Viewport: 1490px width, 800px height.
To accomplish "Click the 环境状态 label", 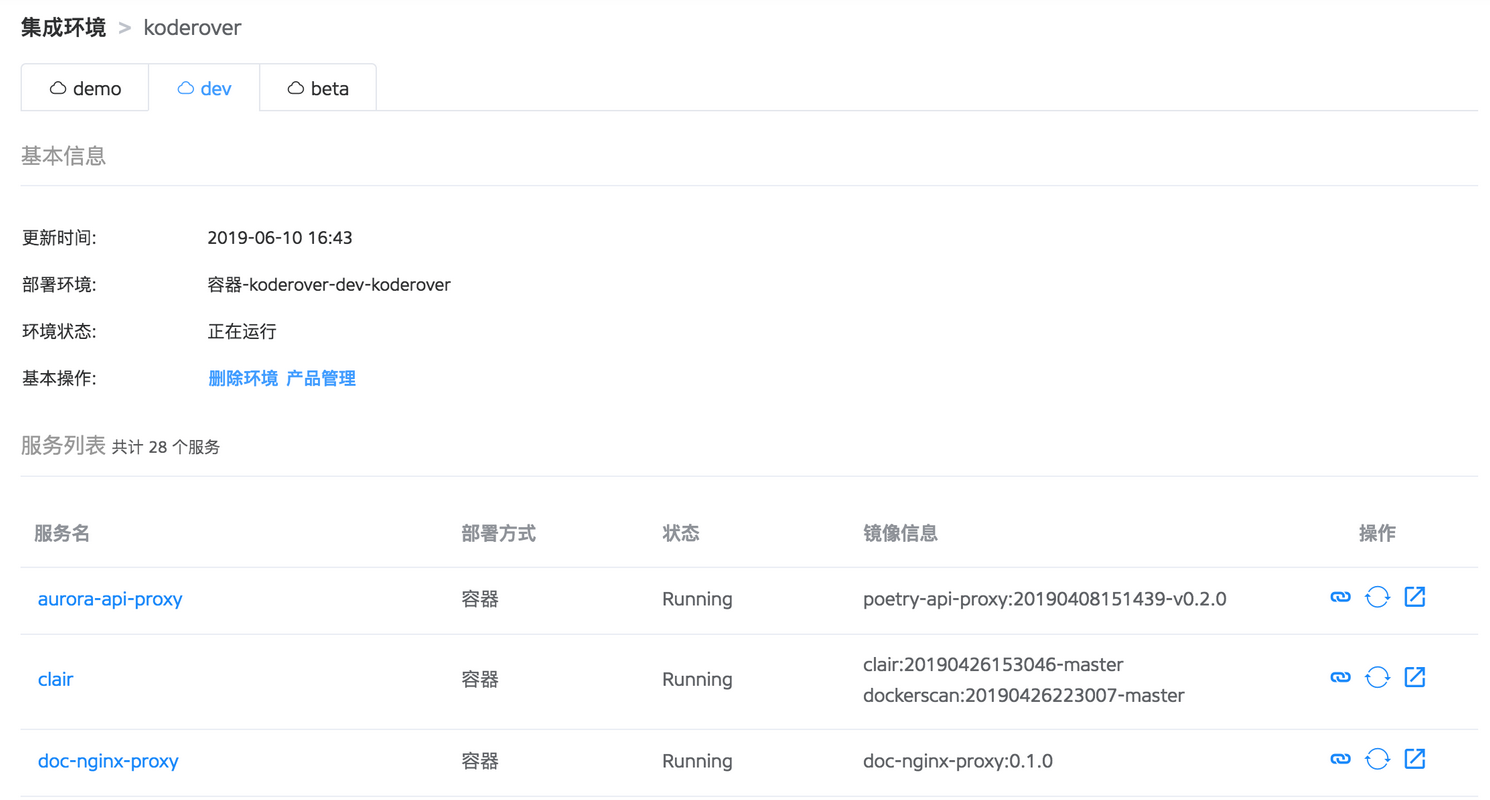I will coord(59,331).
